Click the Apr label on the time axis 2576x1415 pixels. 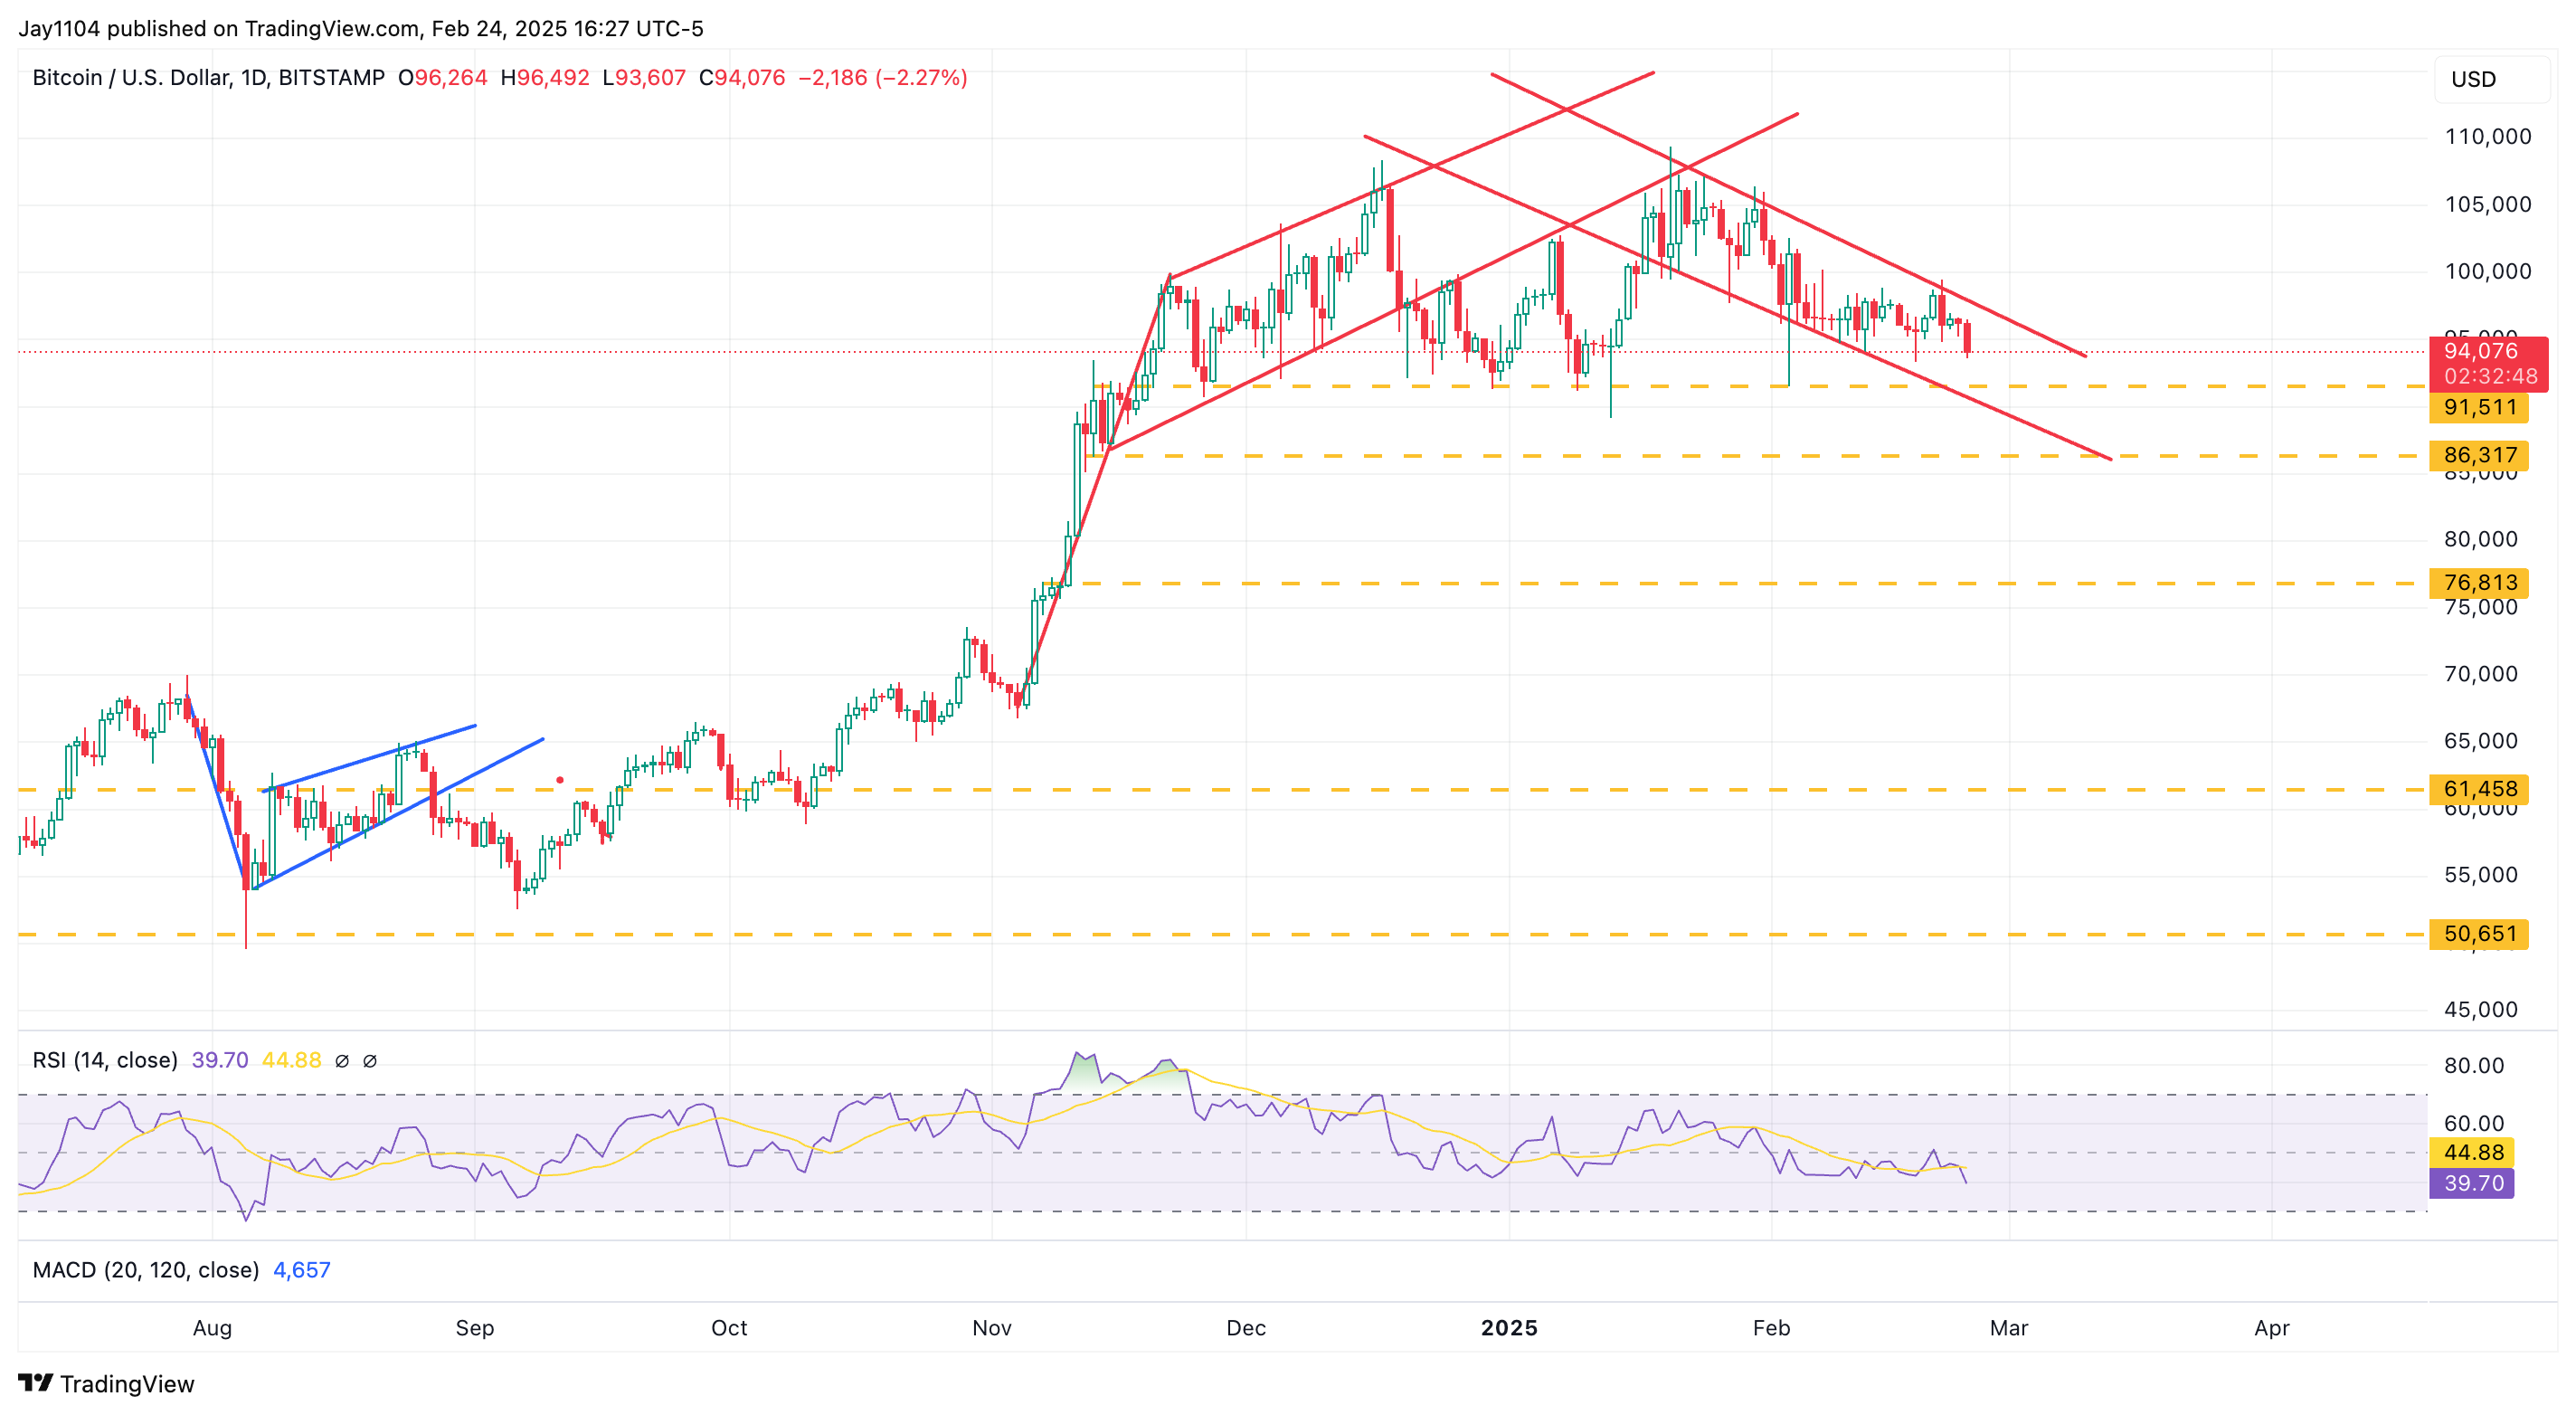2272,1328
